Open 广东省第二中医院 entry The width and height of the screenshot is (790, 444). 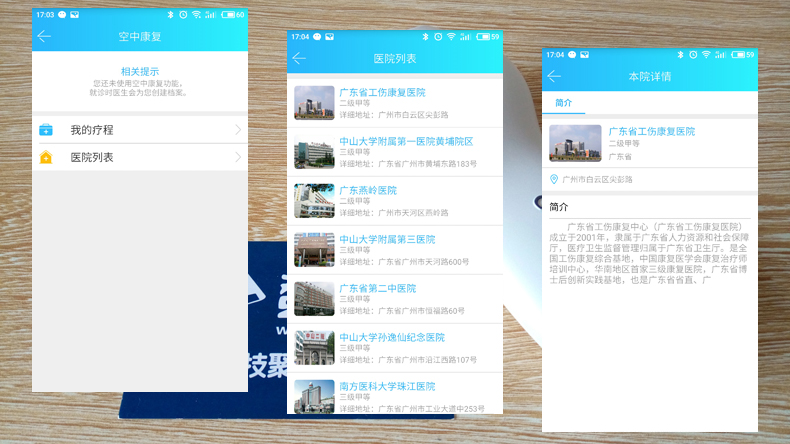click(x=395, y=299)
